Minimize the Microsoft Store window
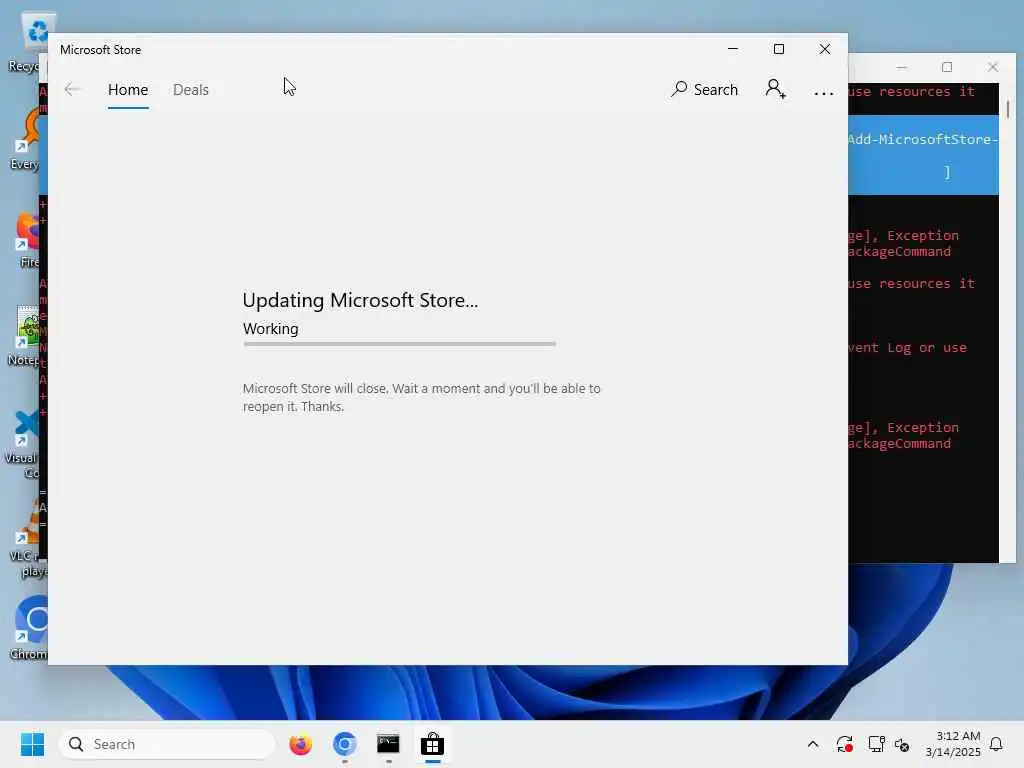Viewport: 1024px width, 768px height. 733,49
